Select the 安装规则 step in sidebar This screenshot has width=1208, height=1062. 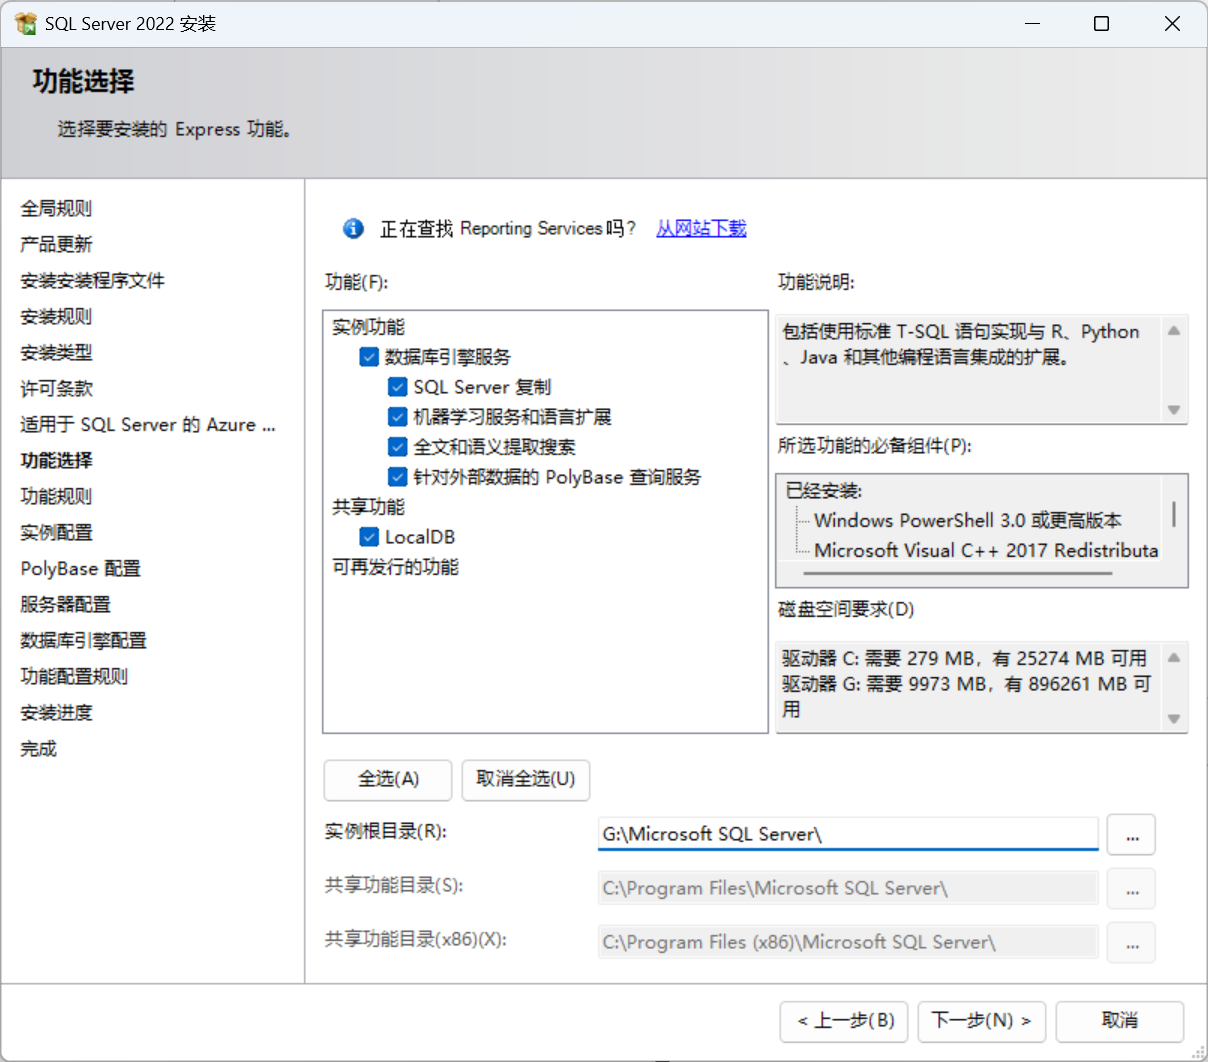(x=57, y=316)
